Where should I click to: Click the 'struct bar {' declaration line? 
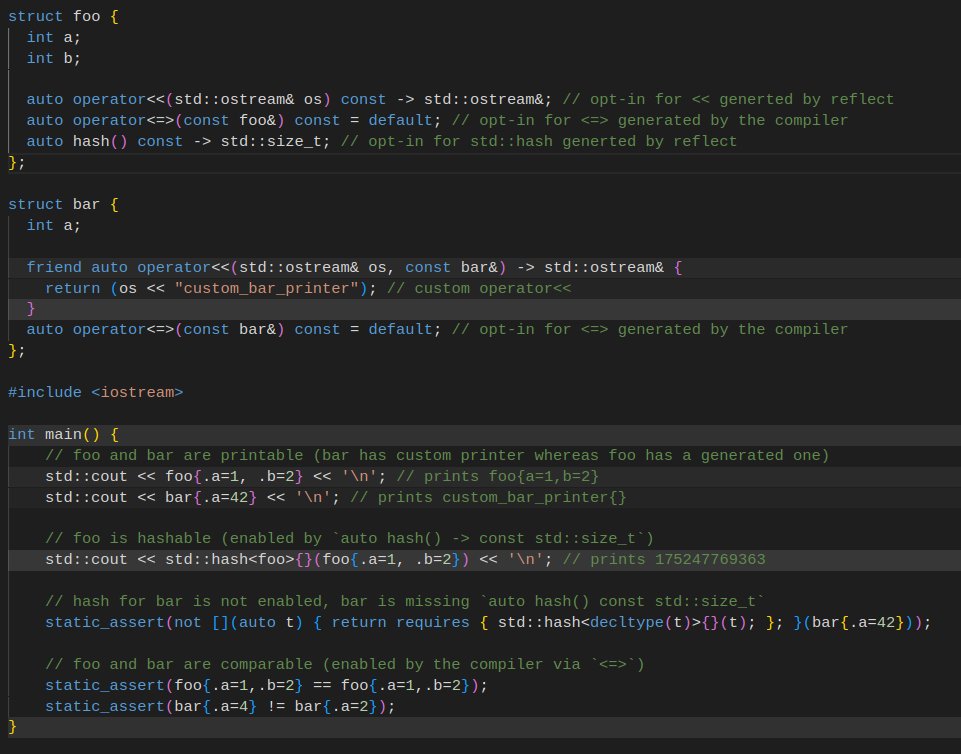63,205
